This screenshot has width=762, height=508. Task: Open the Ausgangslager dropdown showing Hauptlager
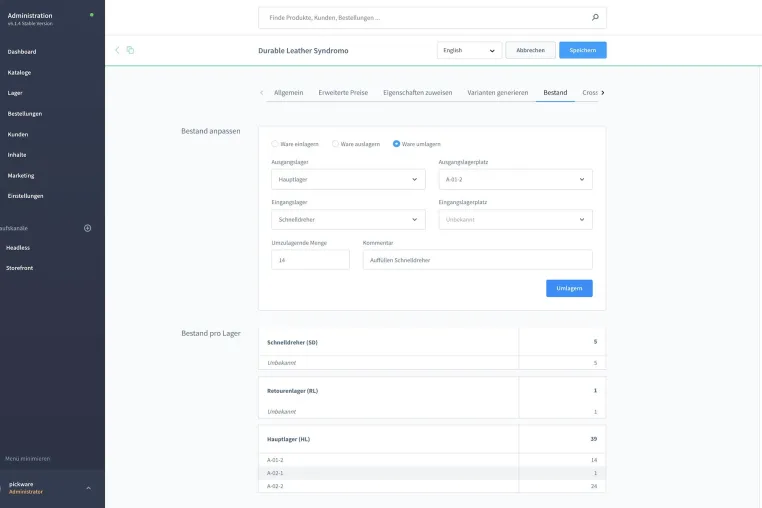tap(348, 179)
